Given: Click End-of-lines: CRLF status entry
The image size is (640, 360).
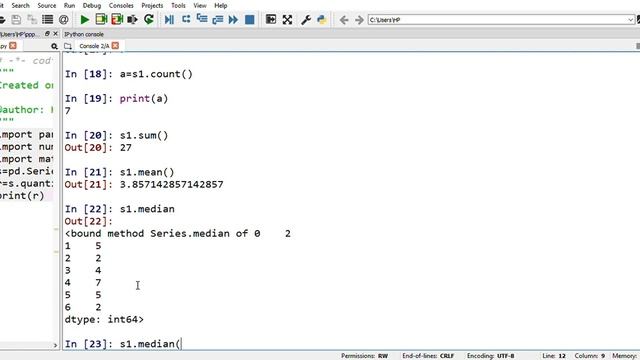Looking at the screenshot, I should tap(428, 356).
